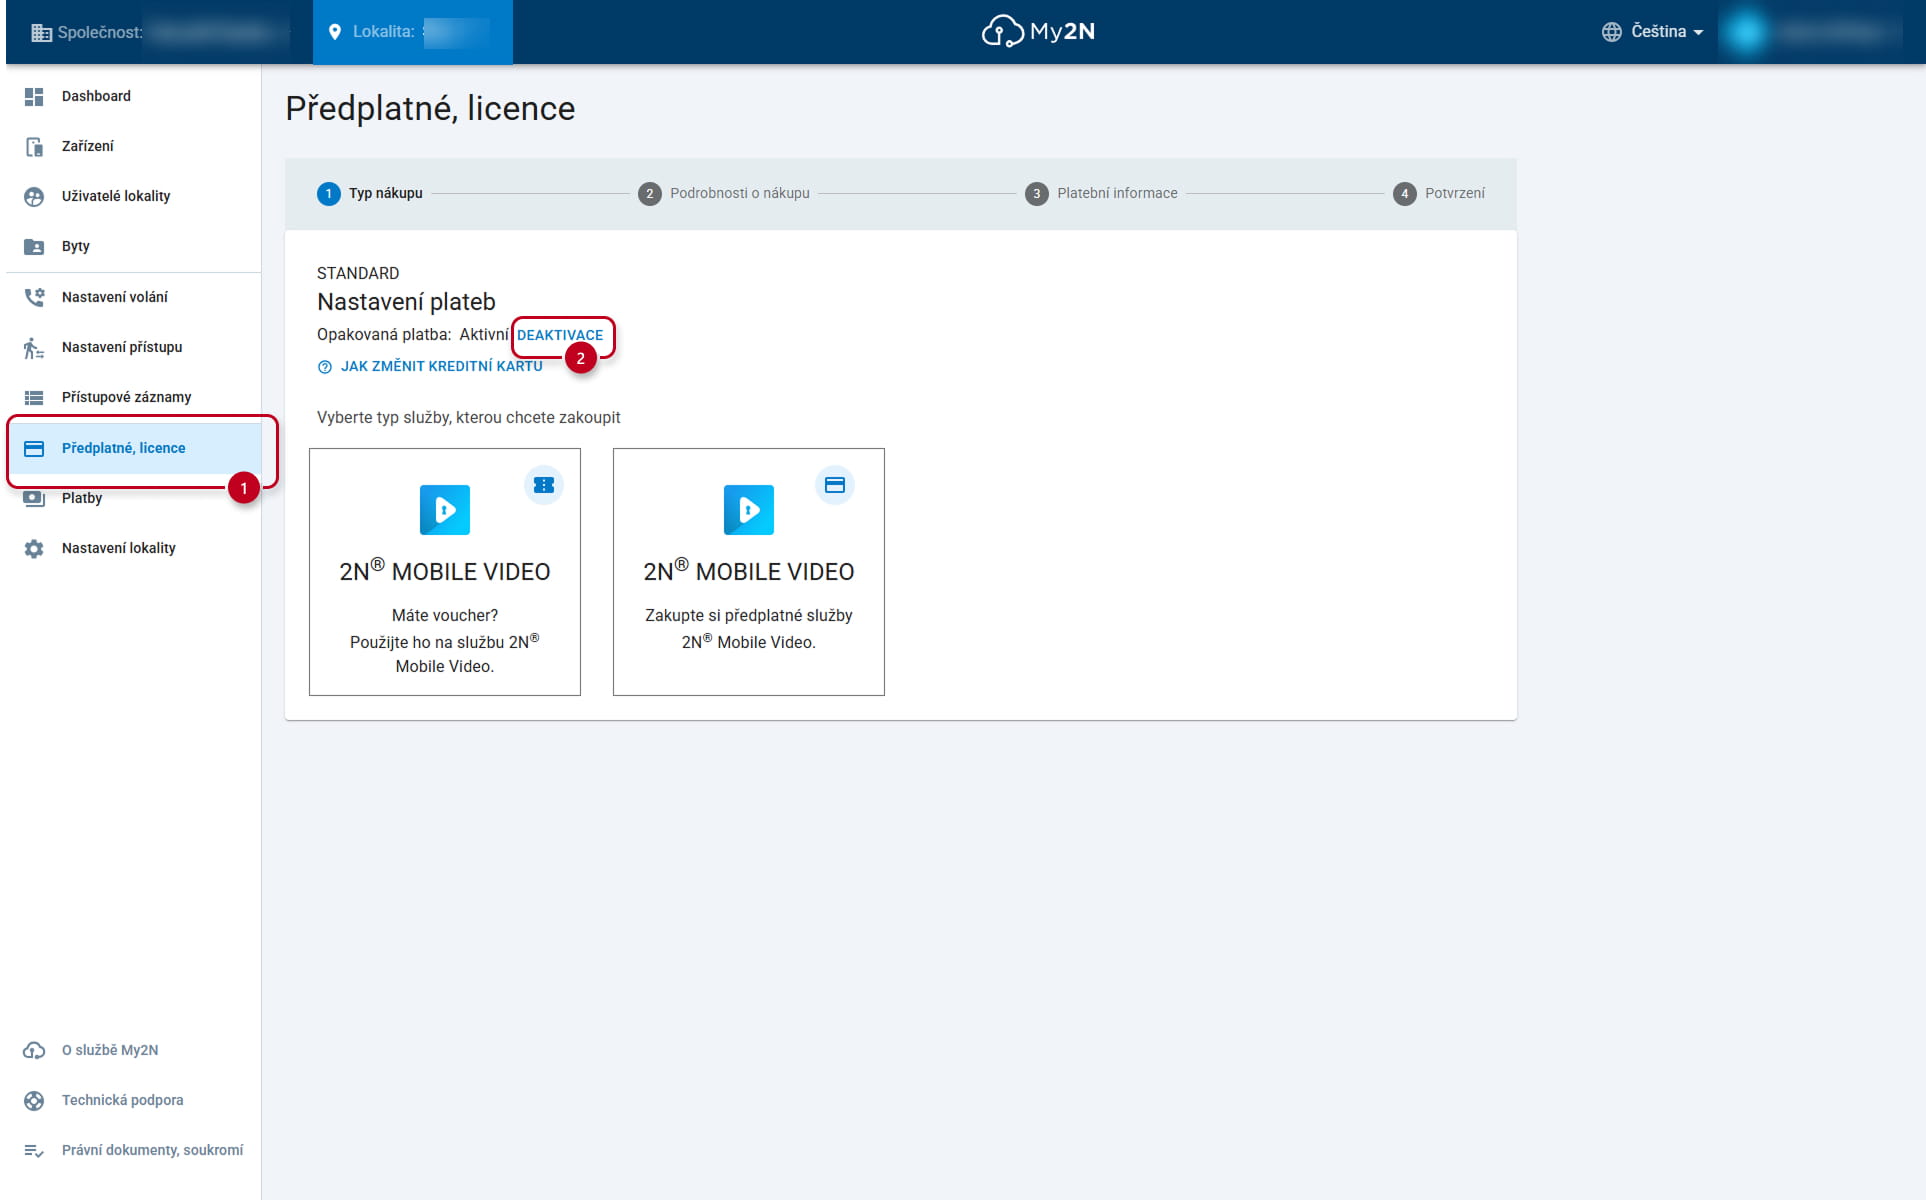The image size is (1926, 1200).
Task: Click DEAKTIVACE recurring payment link
Action: 560,335
